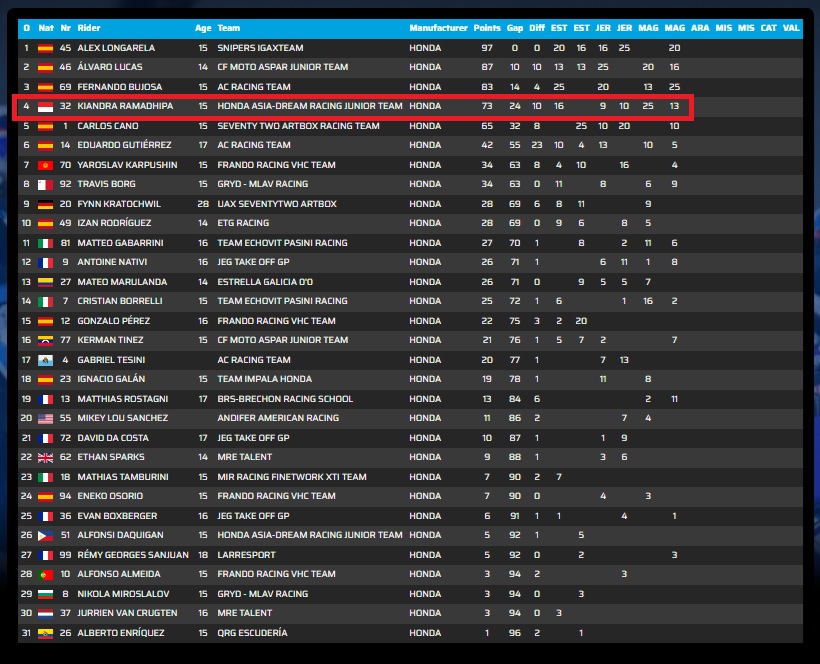820x664 pixels.
Task: Select rider name DAVID DA COSTA
Action: tap(113, 438)
